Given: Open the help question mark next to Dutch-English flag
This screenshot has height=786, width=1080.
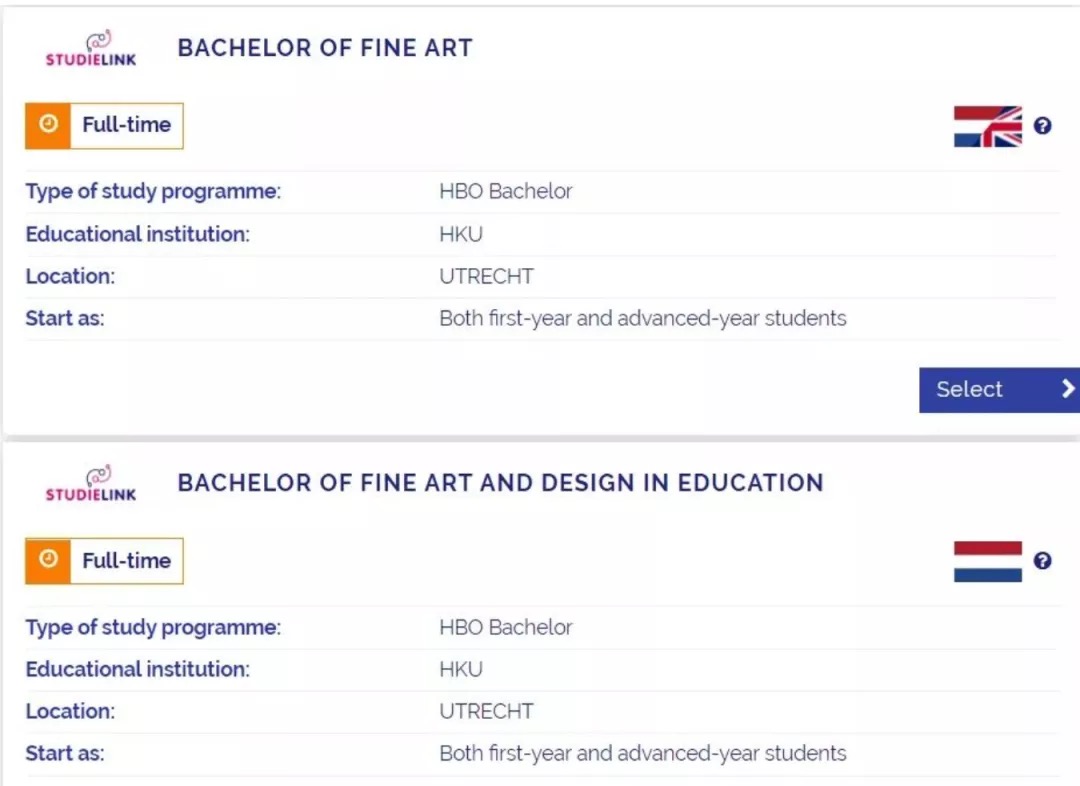Looking at the screenshot, I should click(x=1043, y=125).
